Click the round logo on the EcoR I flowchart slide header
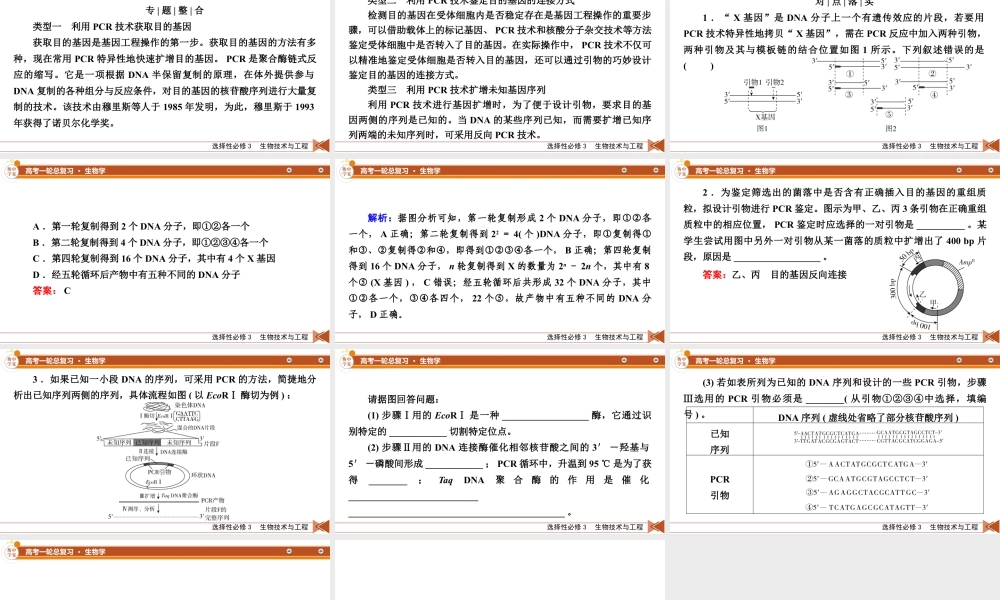 pos(12,361)
